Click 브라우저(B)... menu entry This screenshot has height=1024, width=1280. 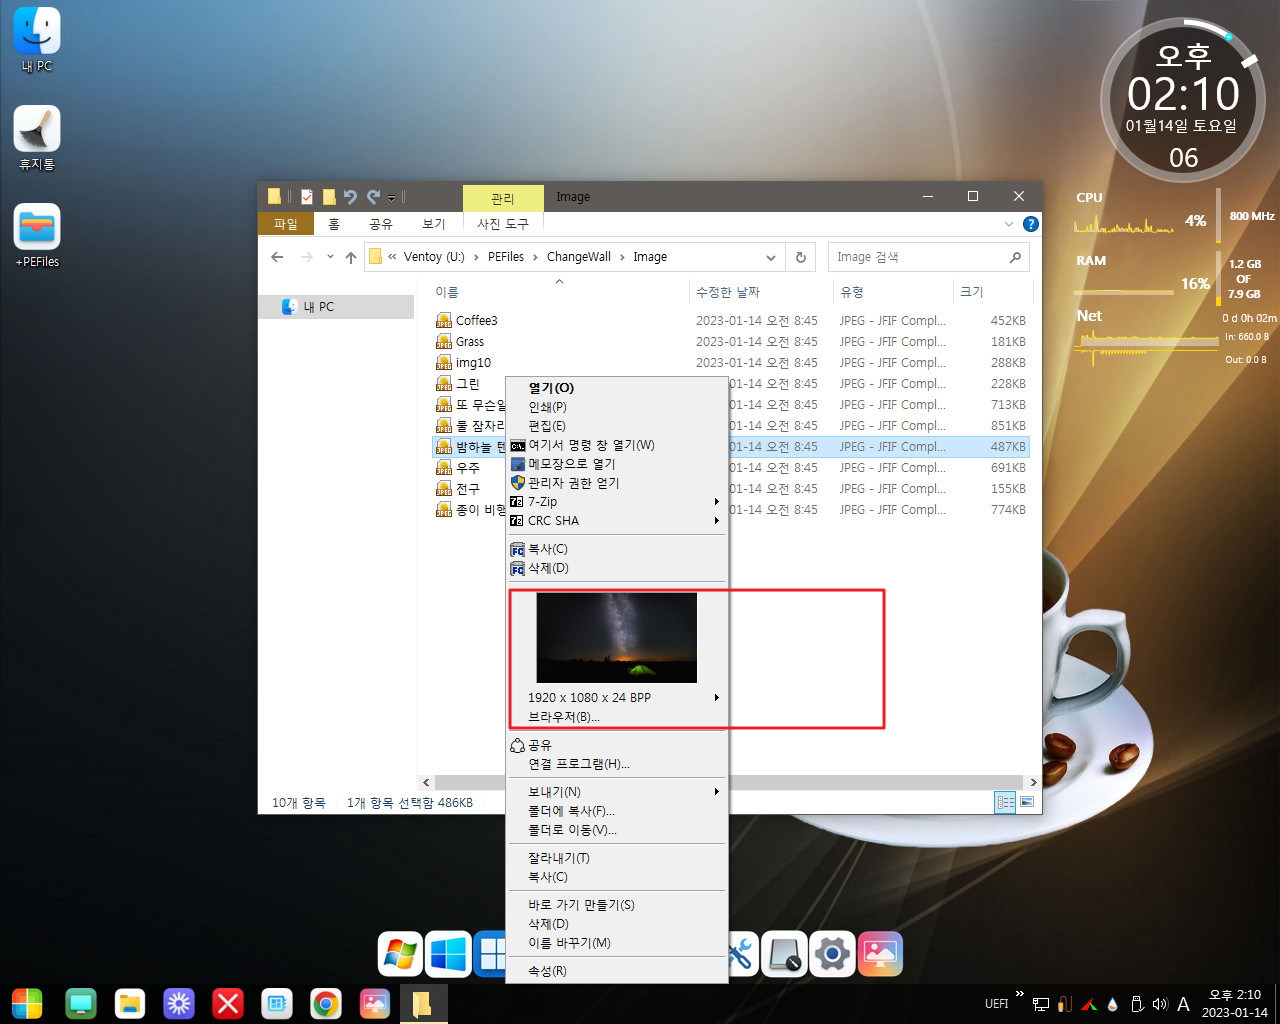tap(616, 717)
